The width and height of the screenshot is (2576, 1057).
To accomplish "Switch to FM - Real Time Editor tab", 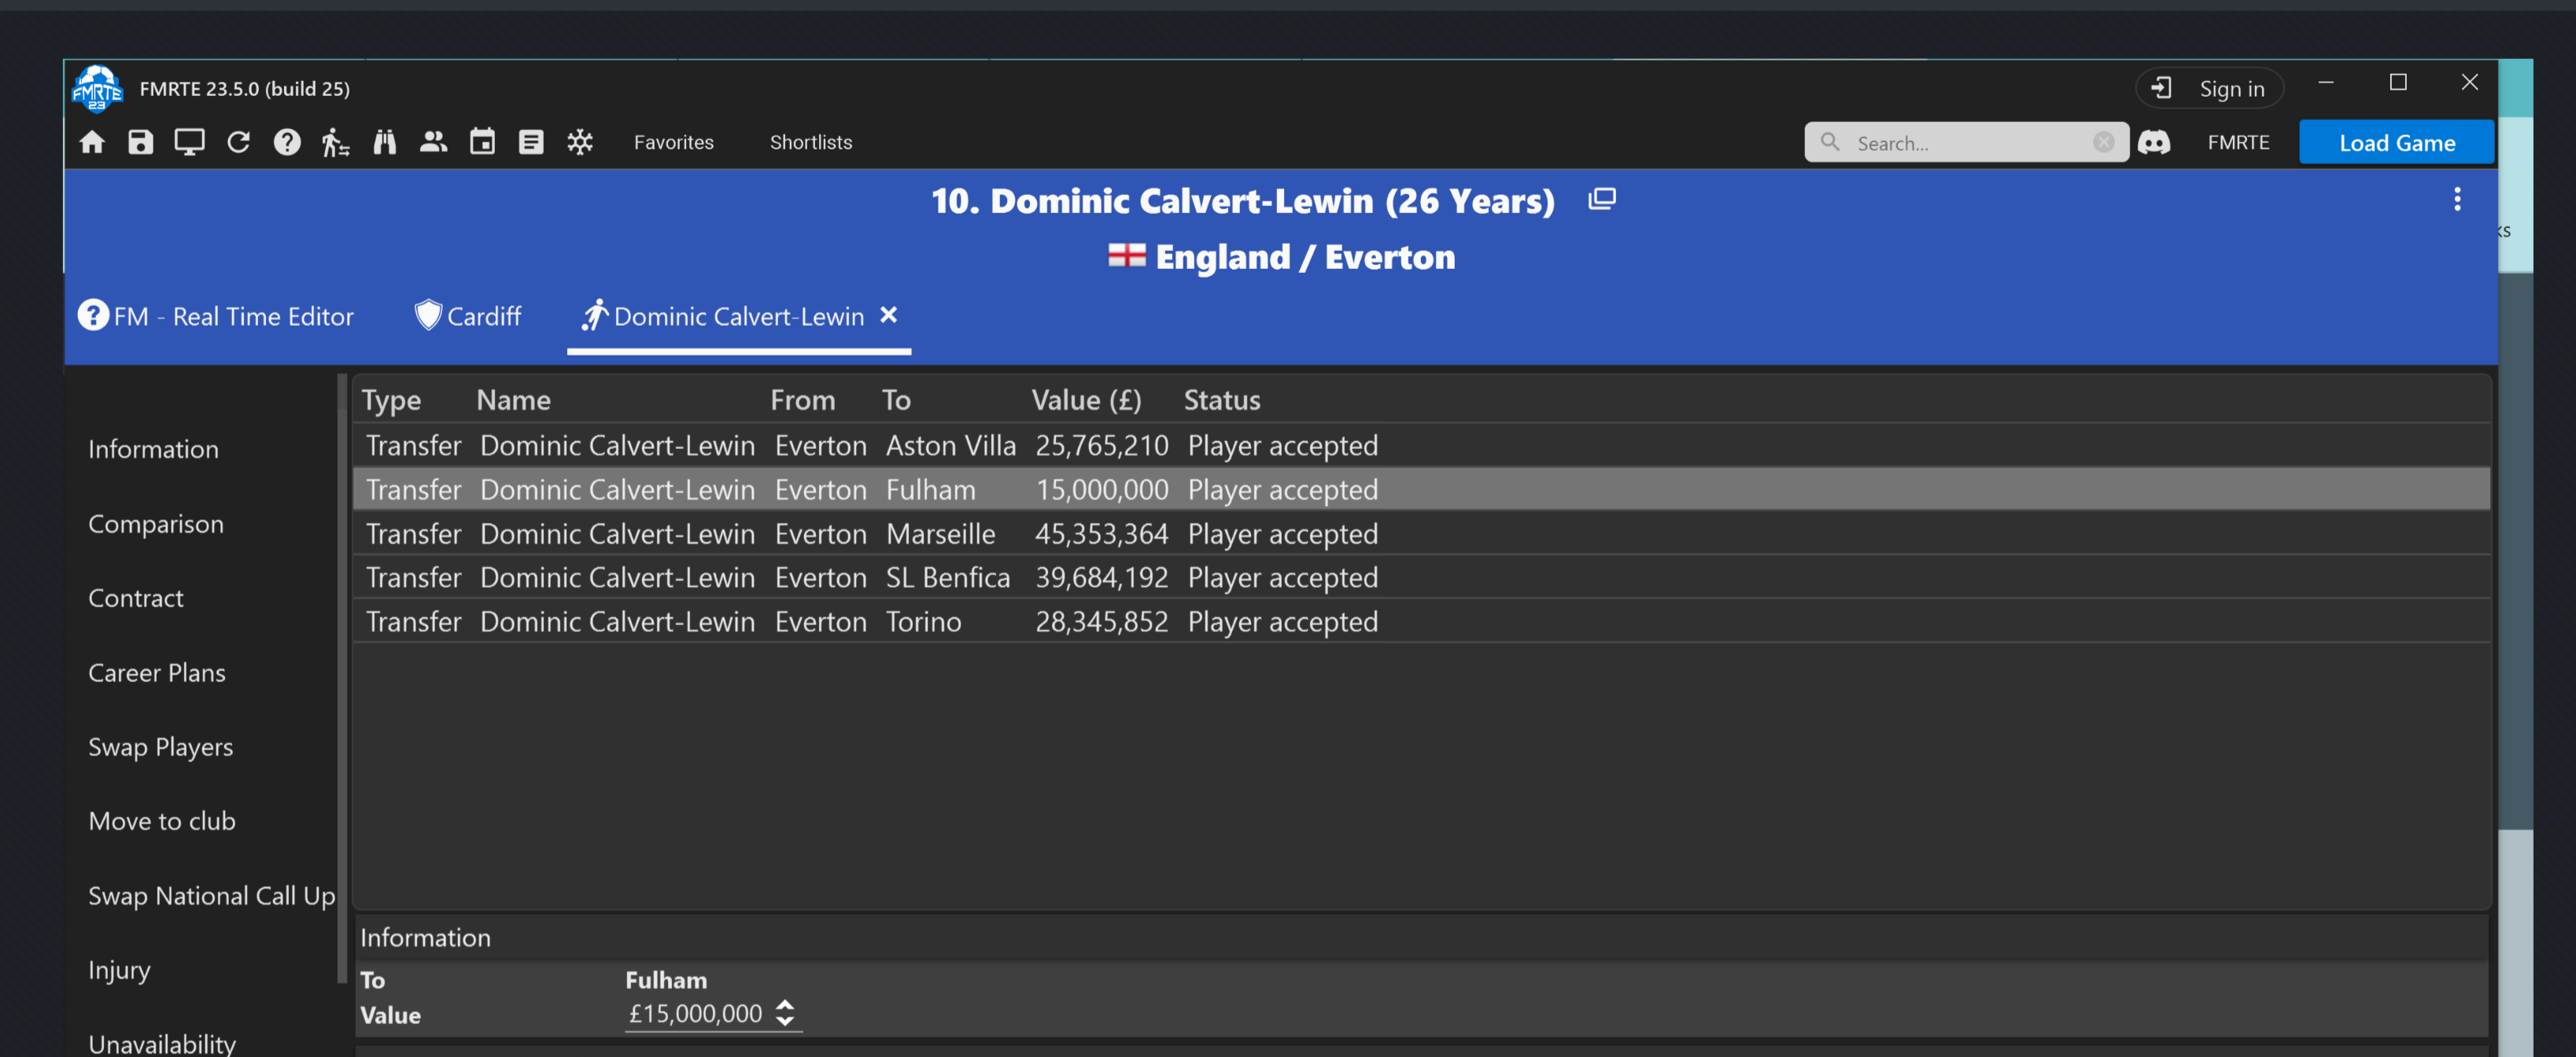I will pos(216,316).
